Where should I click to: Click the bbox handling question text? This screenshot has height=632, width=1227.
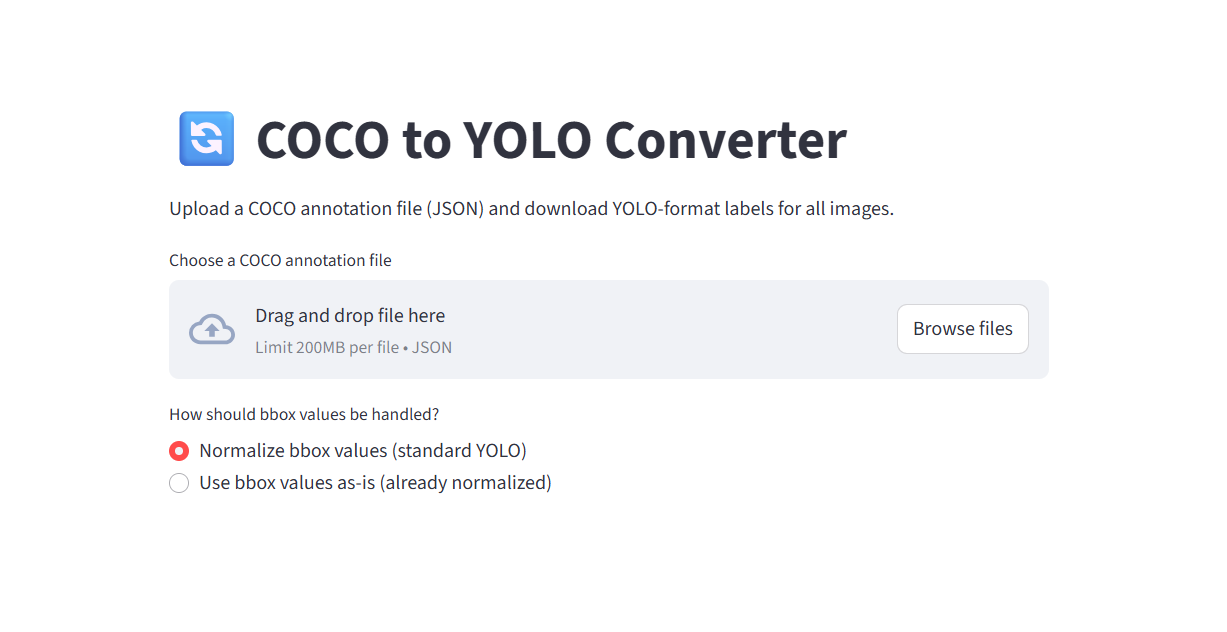pos(304,414)
